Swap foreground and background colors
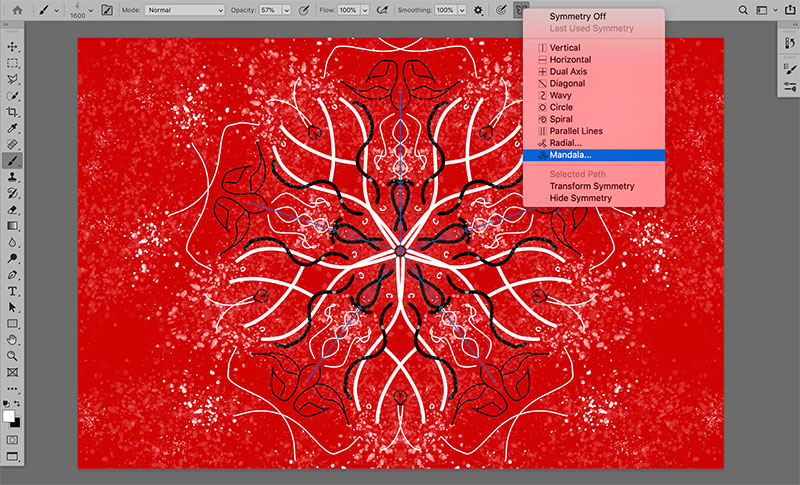The width and height of the screenshot is (800, 485). [x=17, y=403]
